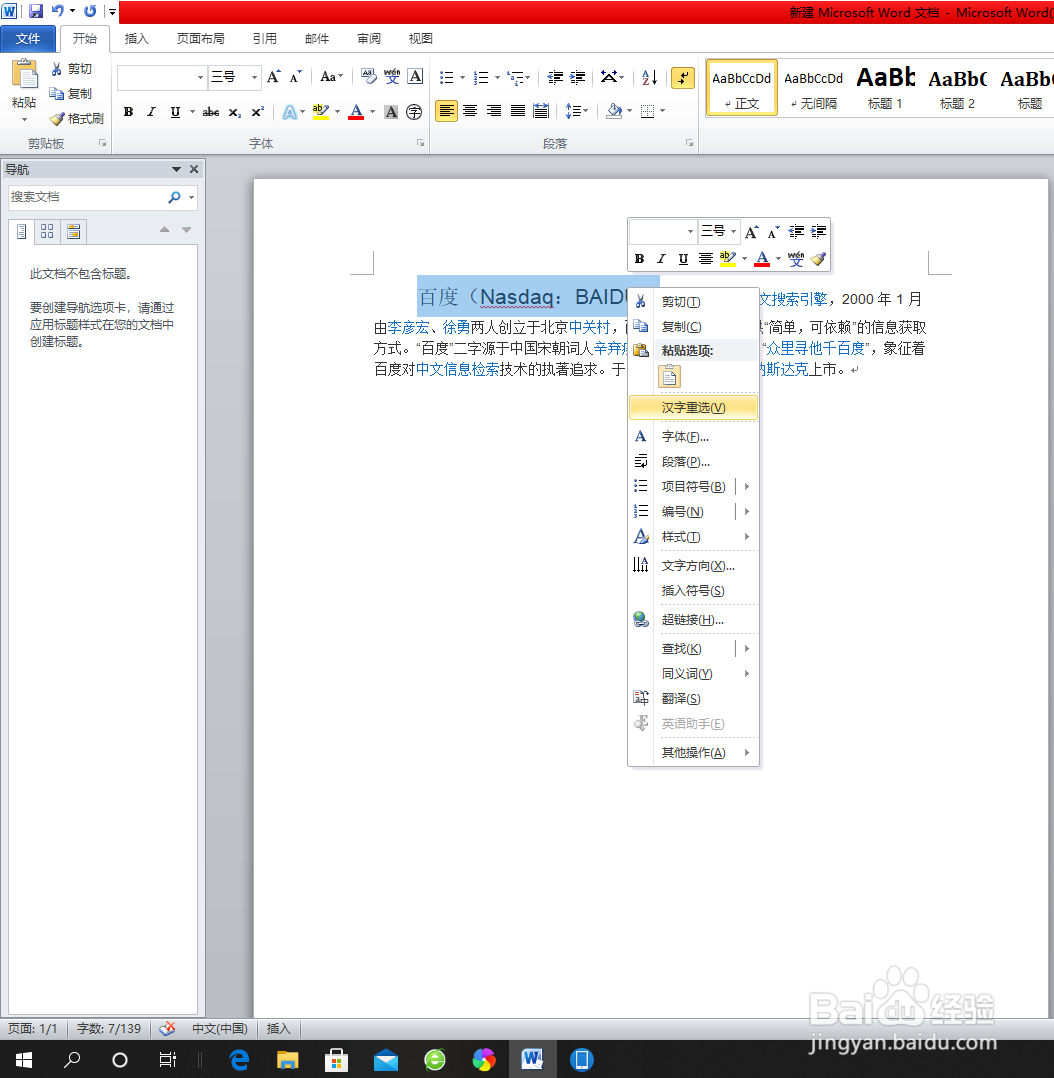The width and height of the screenshot is (1054, 1078).
Task: Open mini toolbar font size dropdown
Action: [733, 232]
